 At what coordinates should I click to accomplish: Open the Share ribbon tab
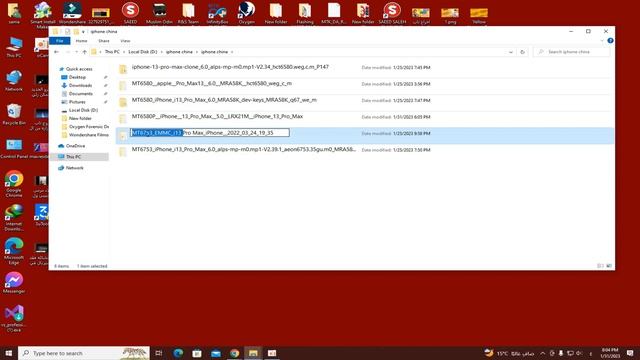coord(104,41)
